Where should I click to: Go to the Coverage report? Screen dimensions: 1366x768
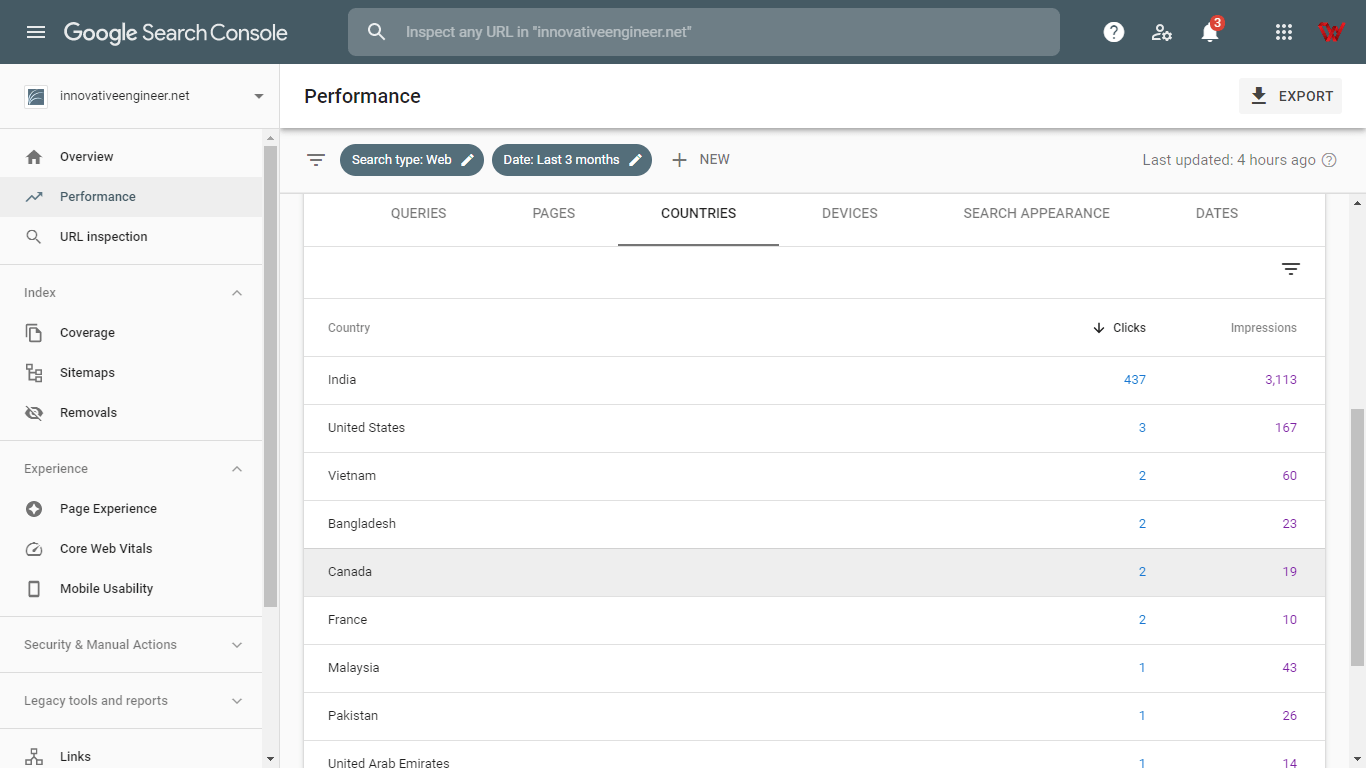(x=131, y=333)
